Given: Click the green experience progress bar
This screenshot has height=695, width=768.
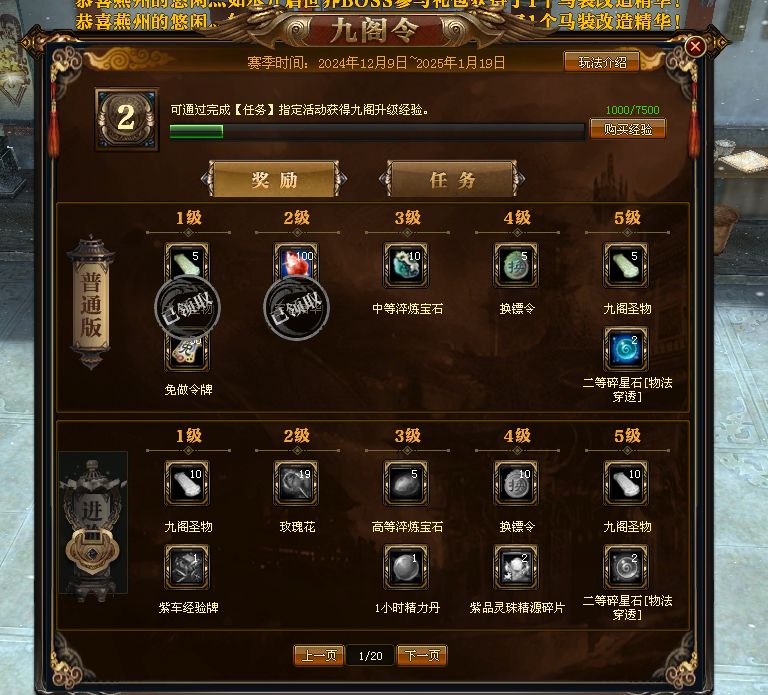Looking at the screenshot, I should tap(377, 131).
